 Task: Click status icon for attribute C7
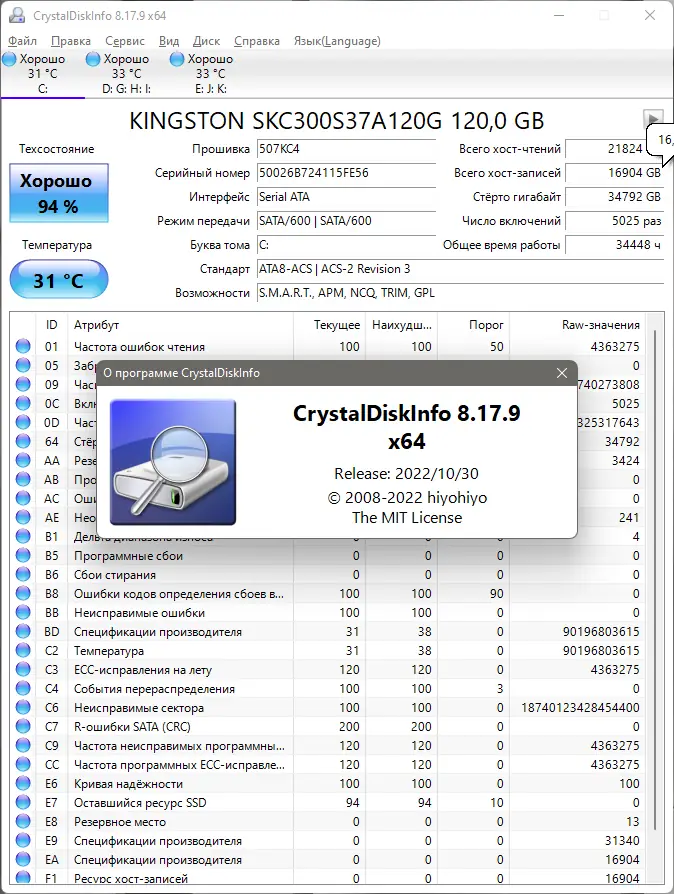pos(23,726)
